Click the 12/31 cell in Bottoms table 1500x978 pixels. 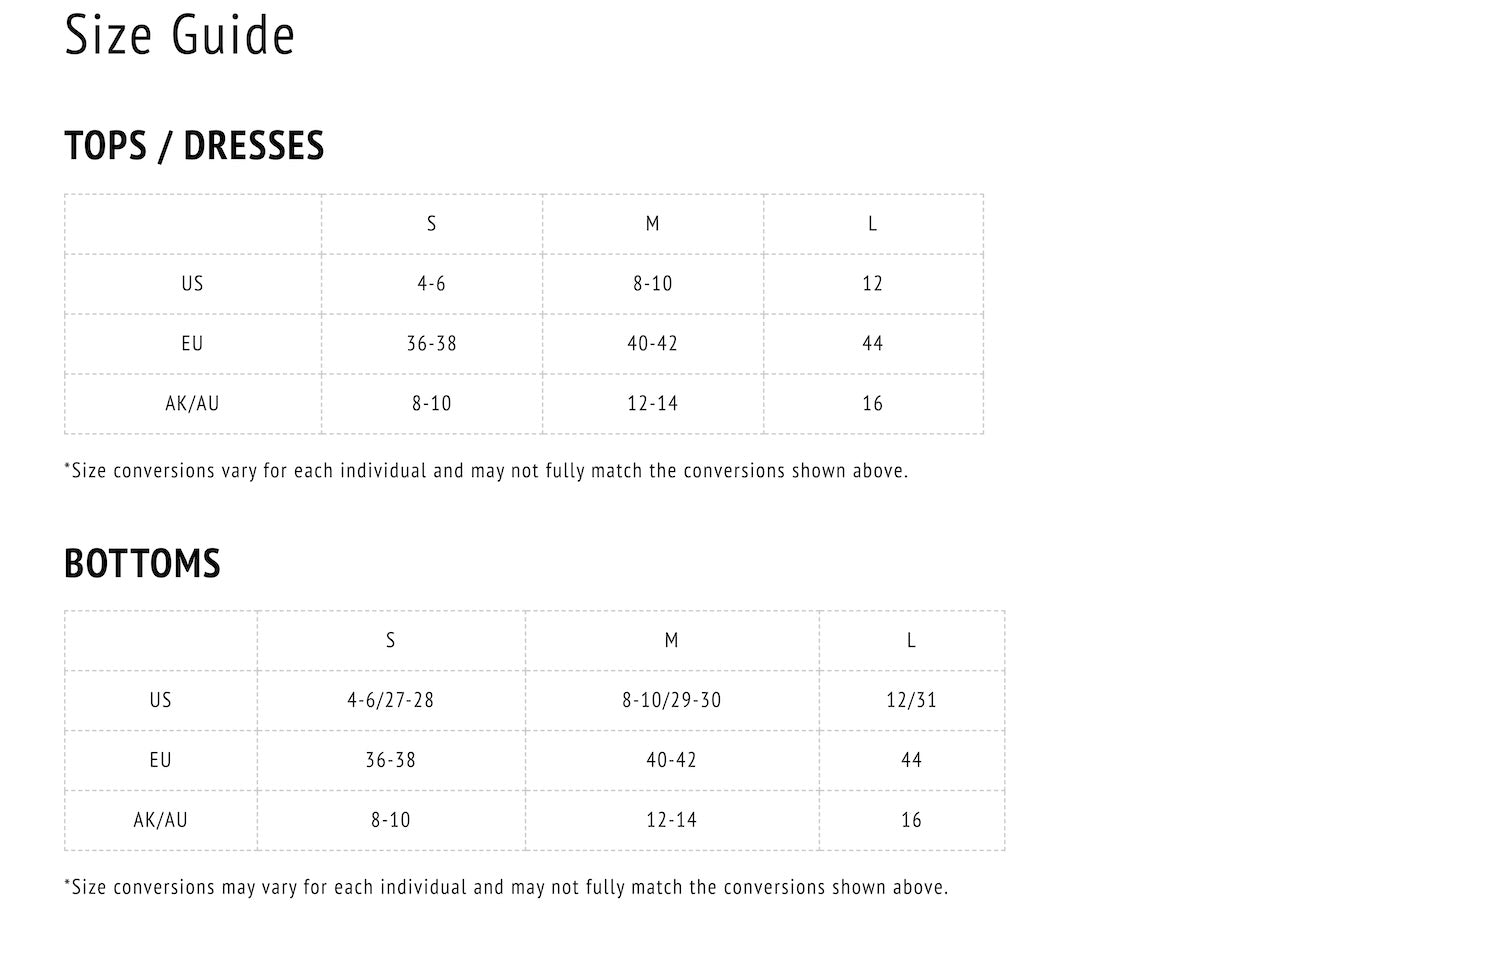[911, 701]
